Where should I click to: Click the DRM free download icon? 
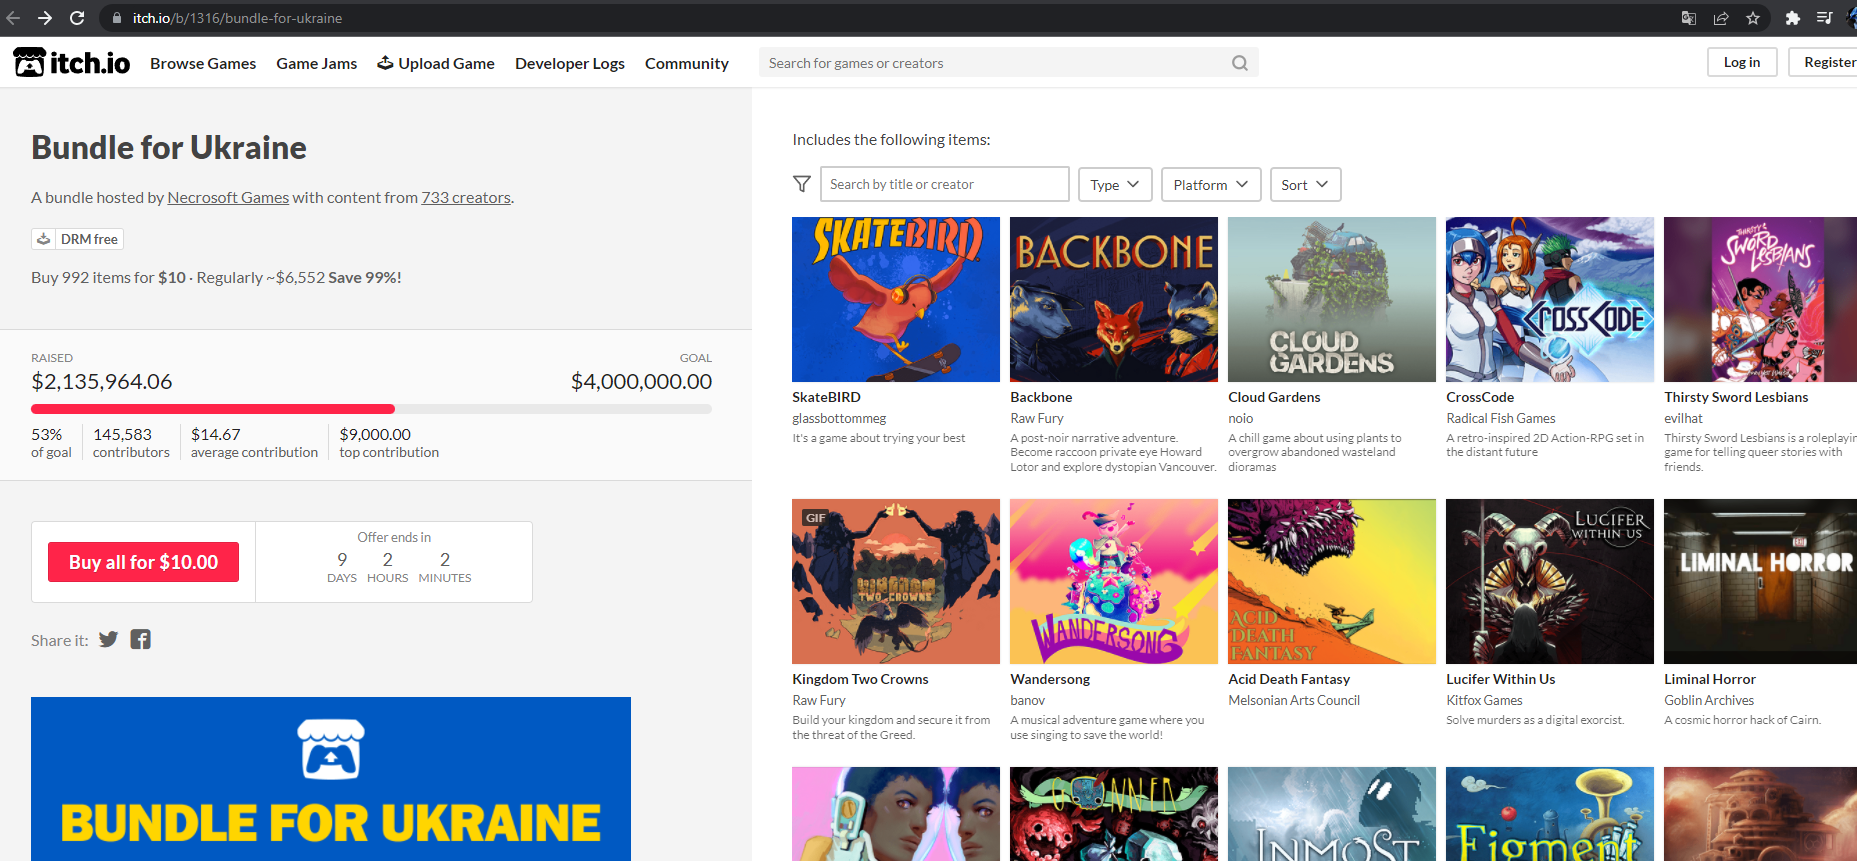(43, 239)
